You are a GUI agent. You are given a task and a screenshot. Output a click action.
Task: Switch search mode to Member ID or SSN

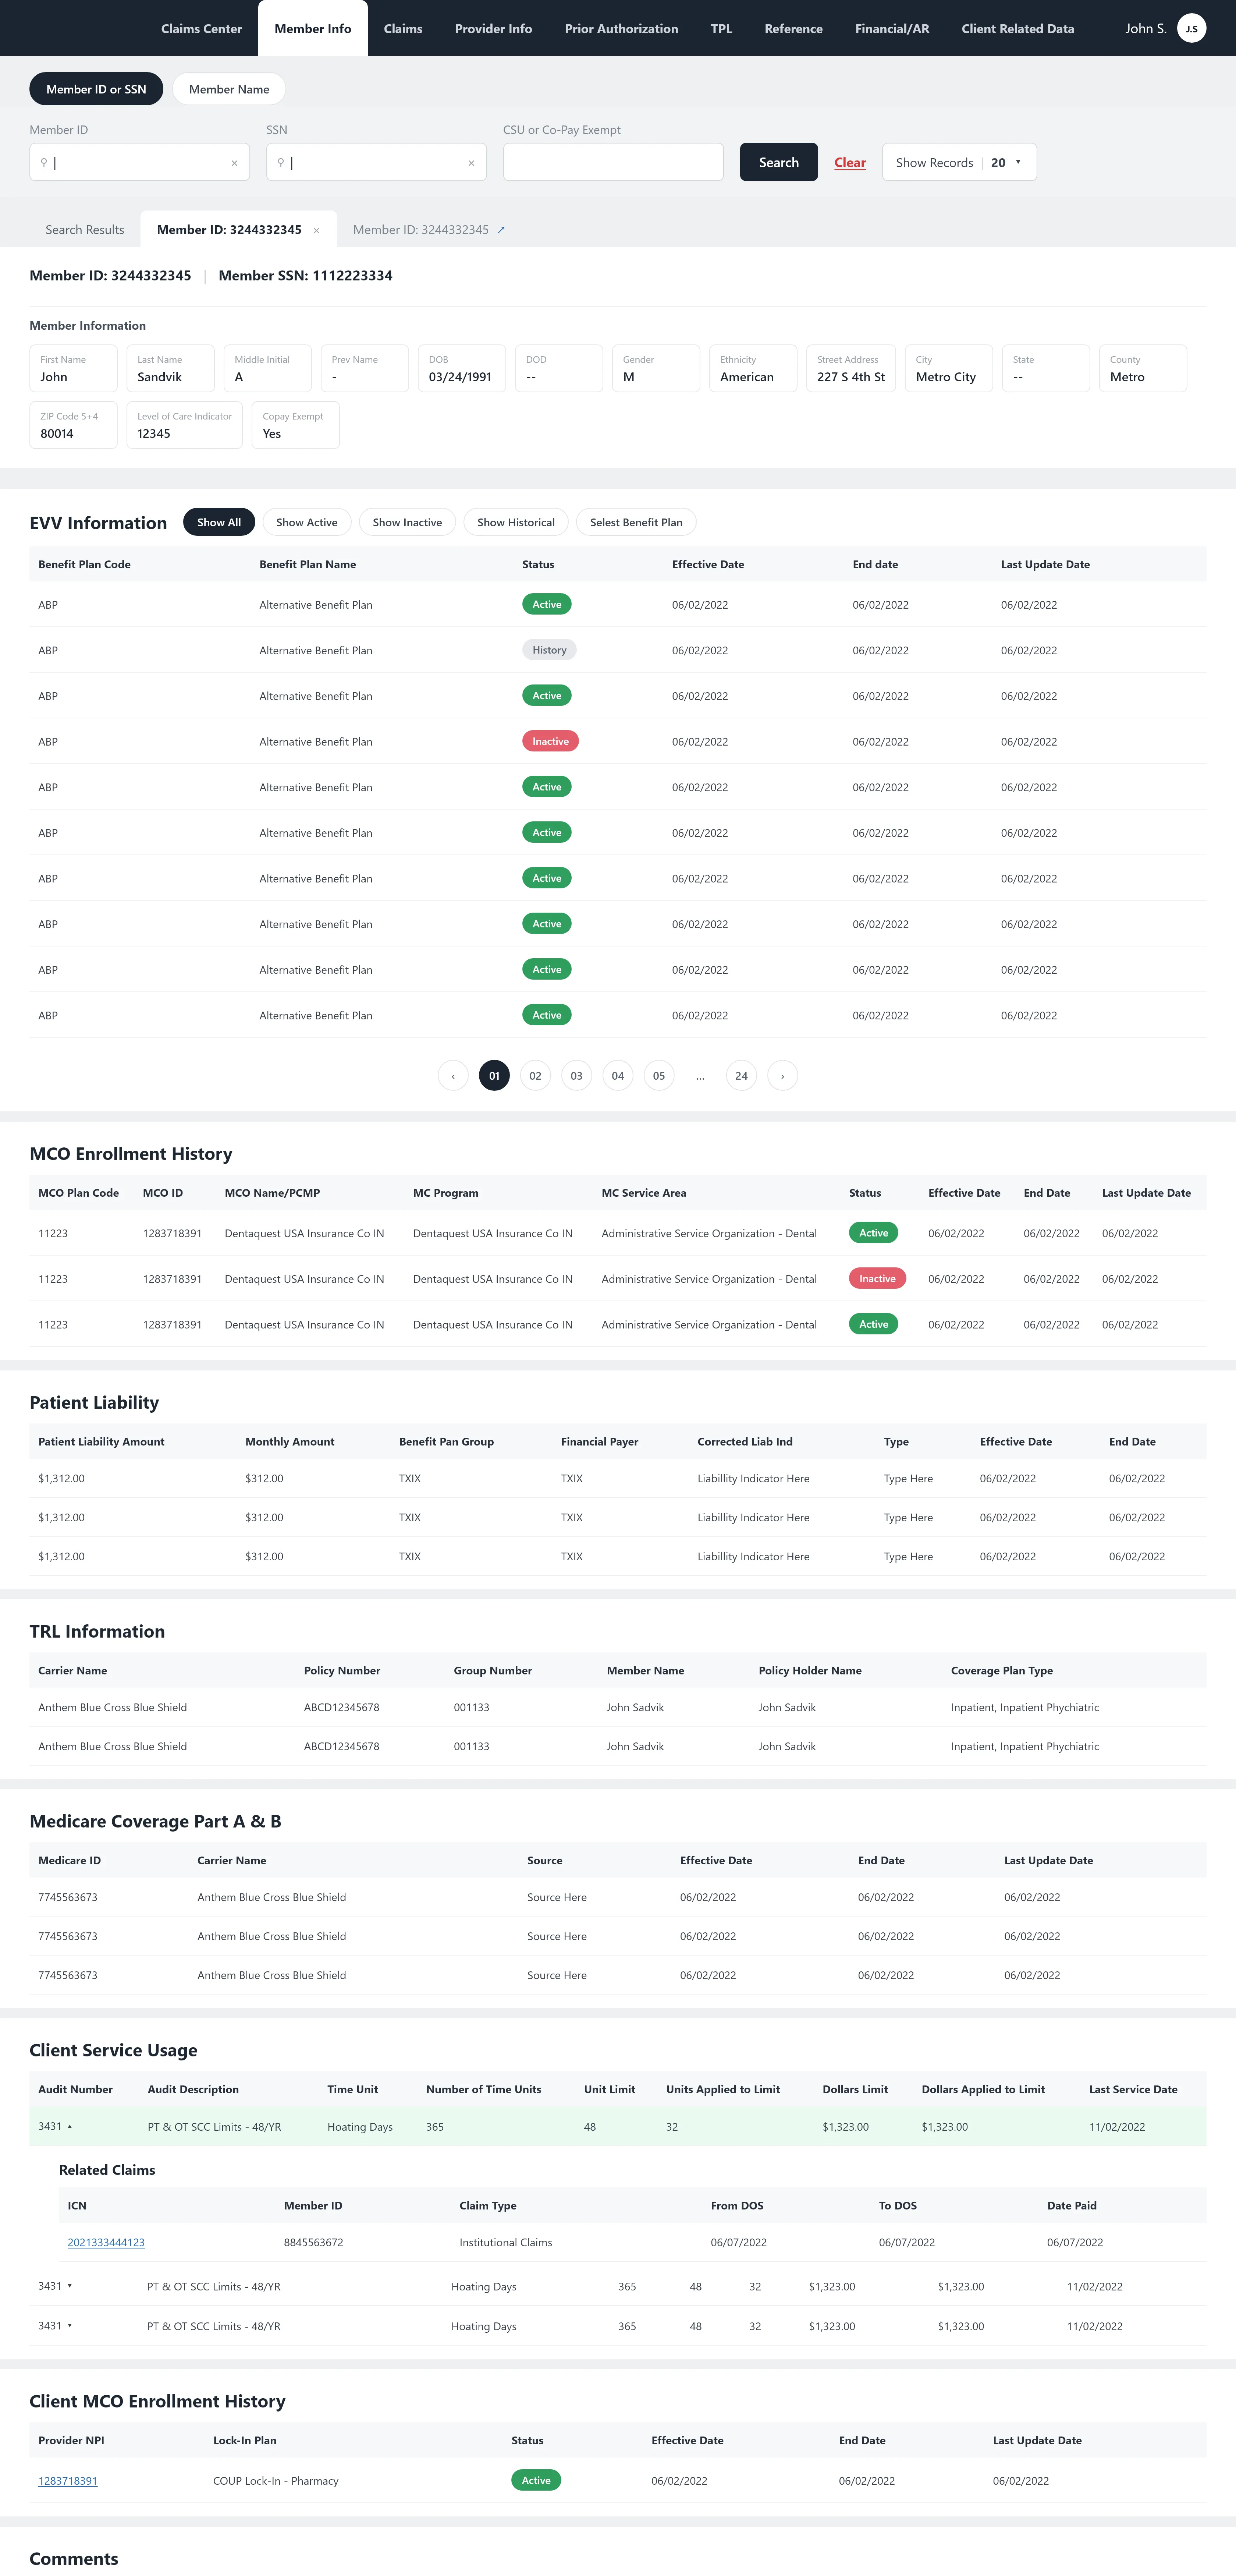96,89
